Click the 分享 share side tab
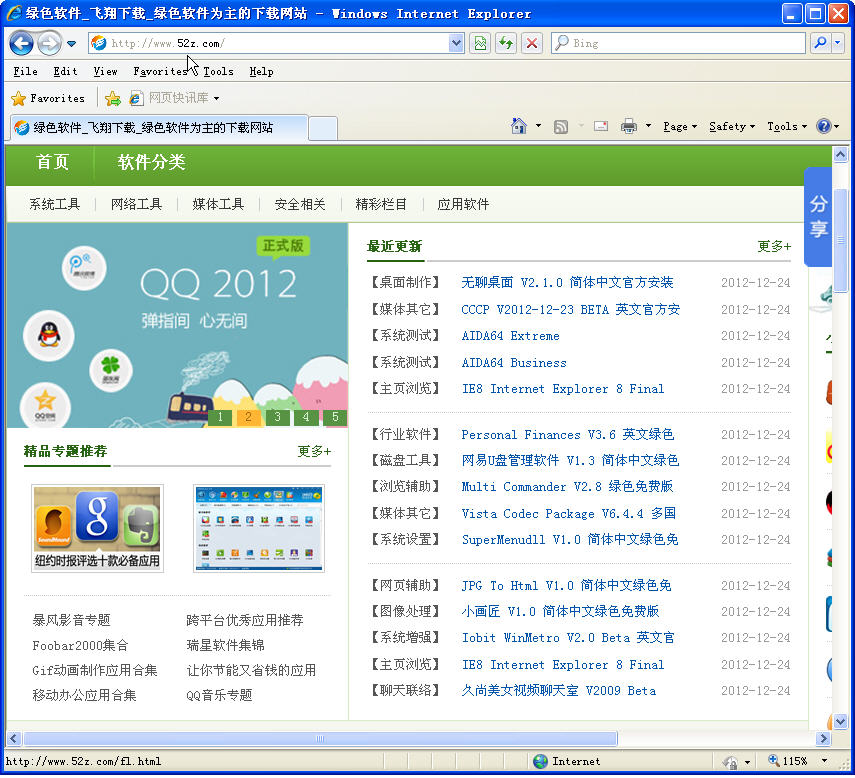The width and height of the screenshot is (855, 778). click(x=818, y=217)
